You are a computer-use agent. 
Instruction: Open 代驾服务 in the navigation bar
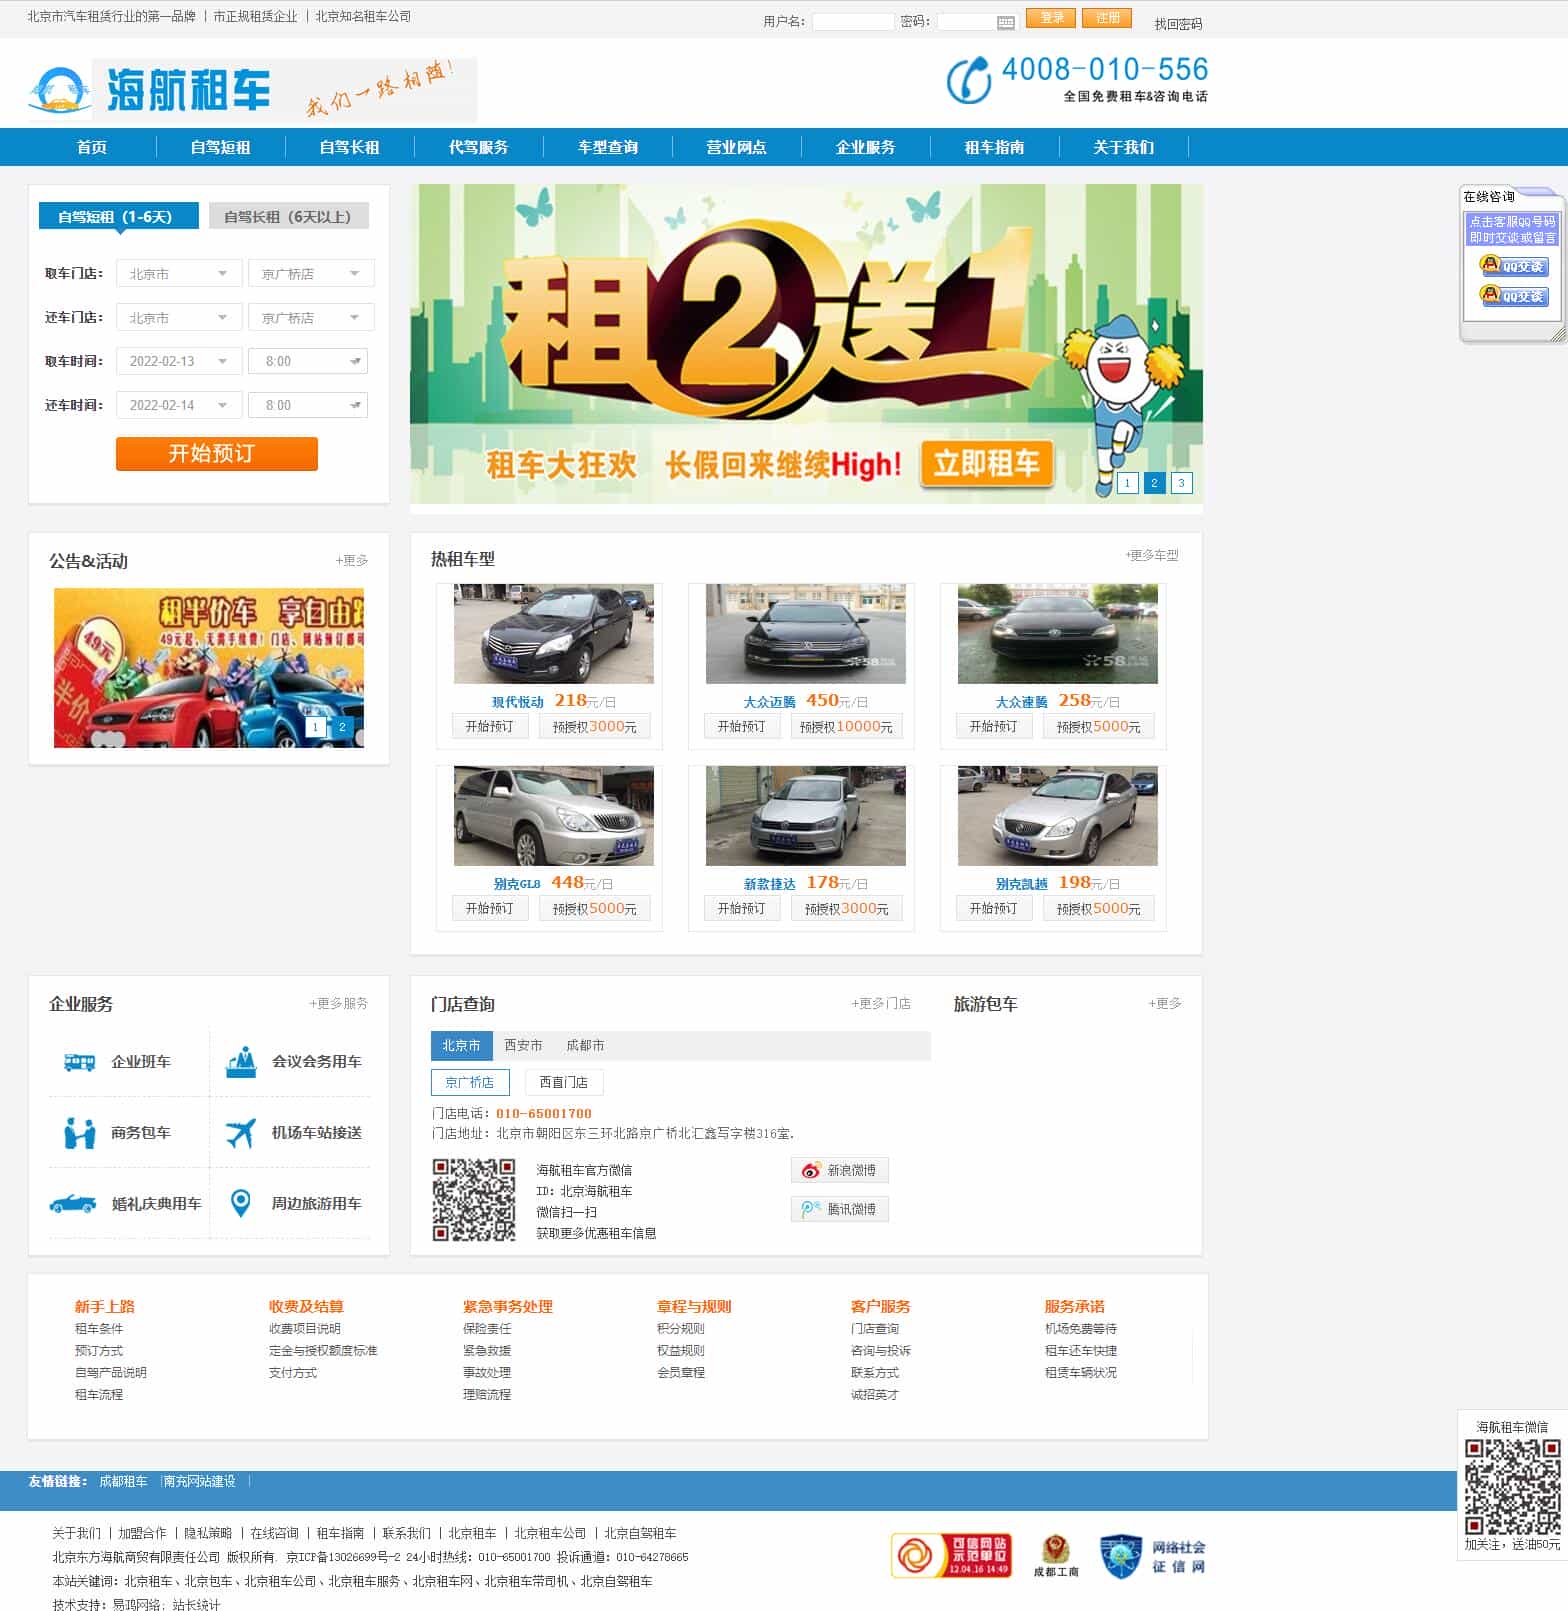(479, 148)
